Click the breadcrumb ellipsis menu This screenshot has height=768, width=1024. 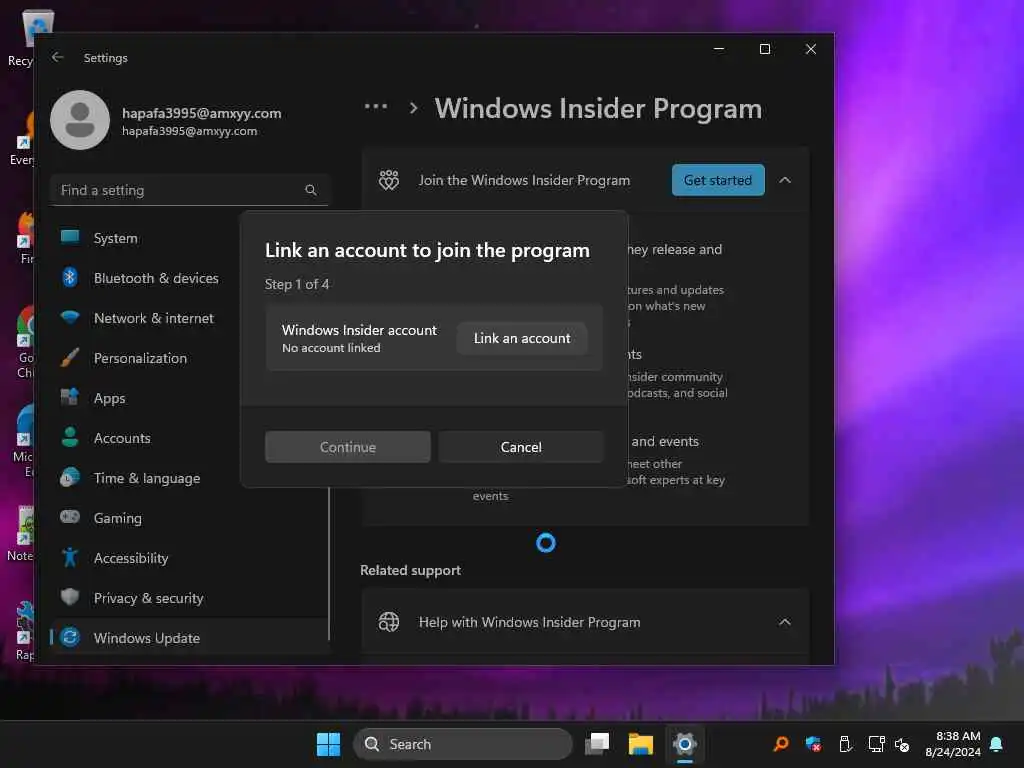pos(376,106)
